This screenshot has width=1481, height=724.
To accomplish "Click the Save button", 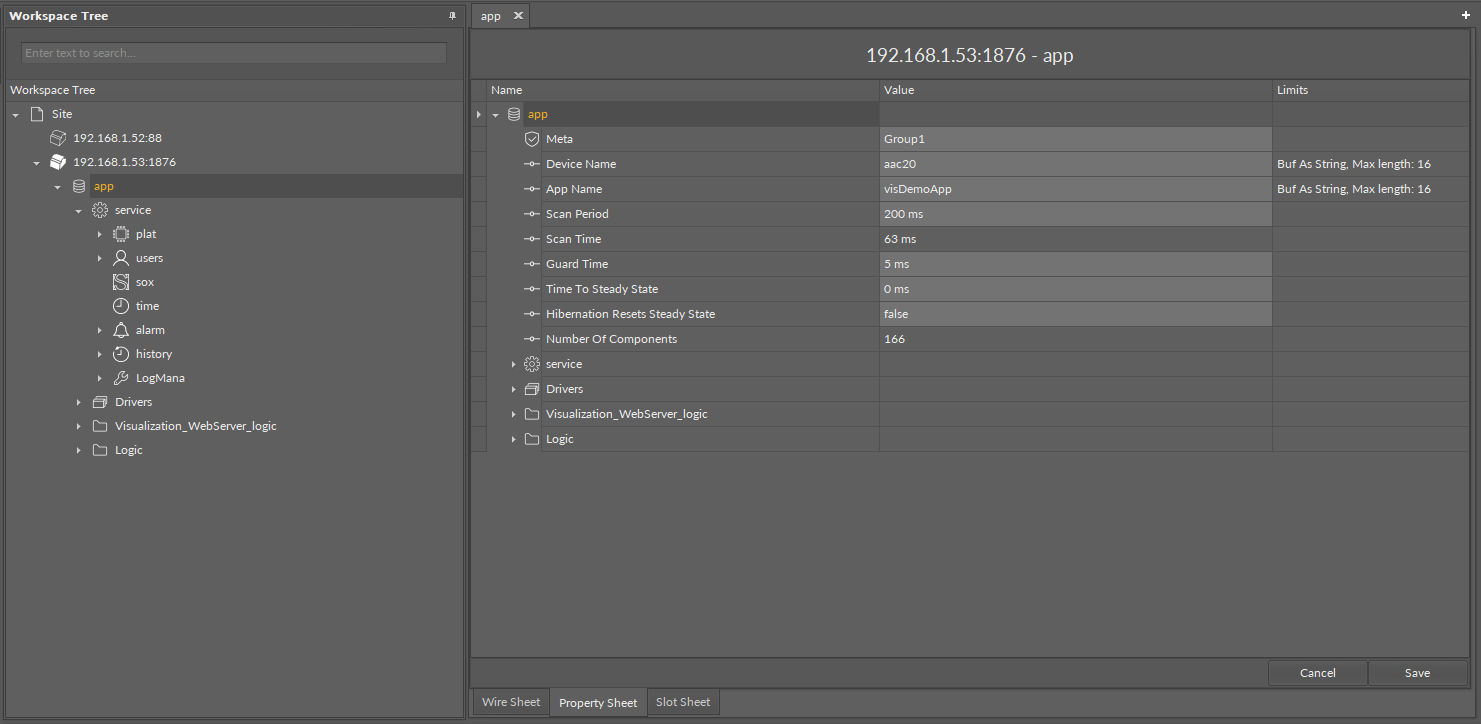I will point(1417,673).
